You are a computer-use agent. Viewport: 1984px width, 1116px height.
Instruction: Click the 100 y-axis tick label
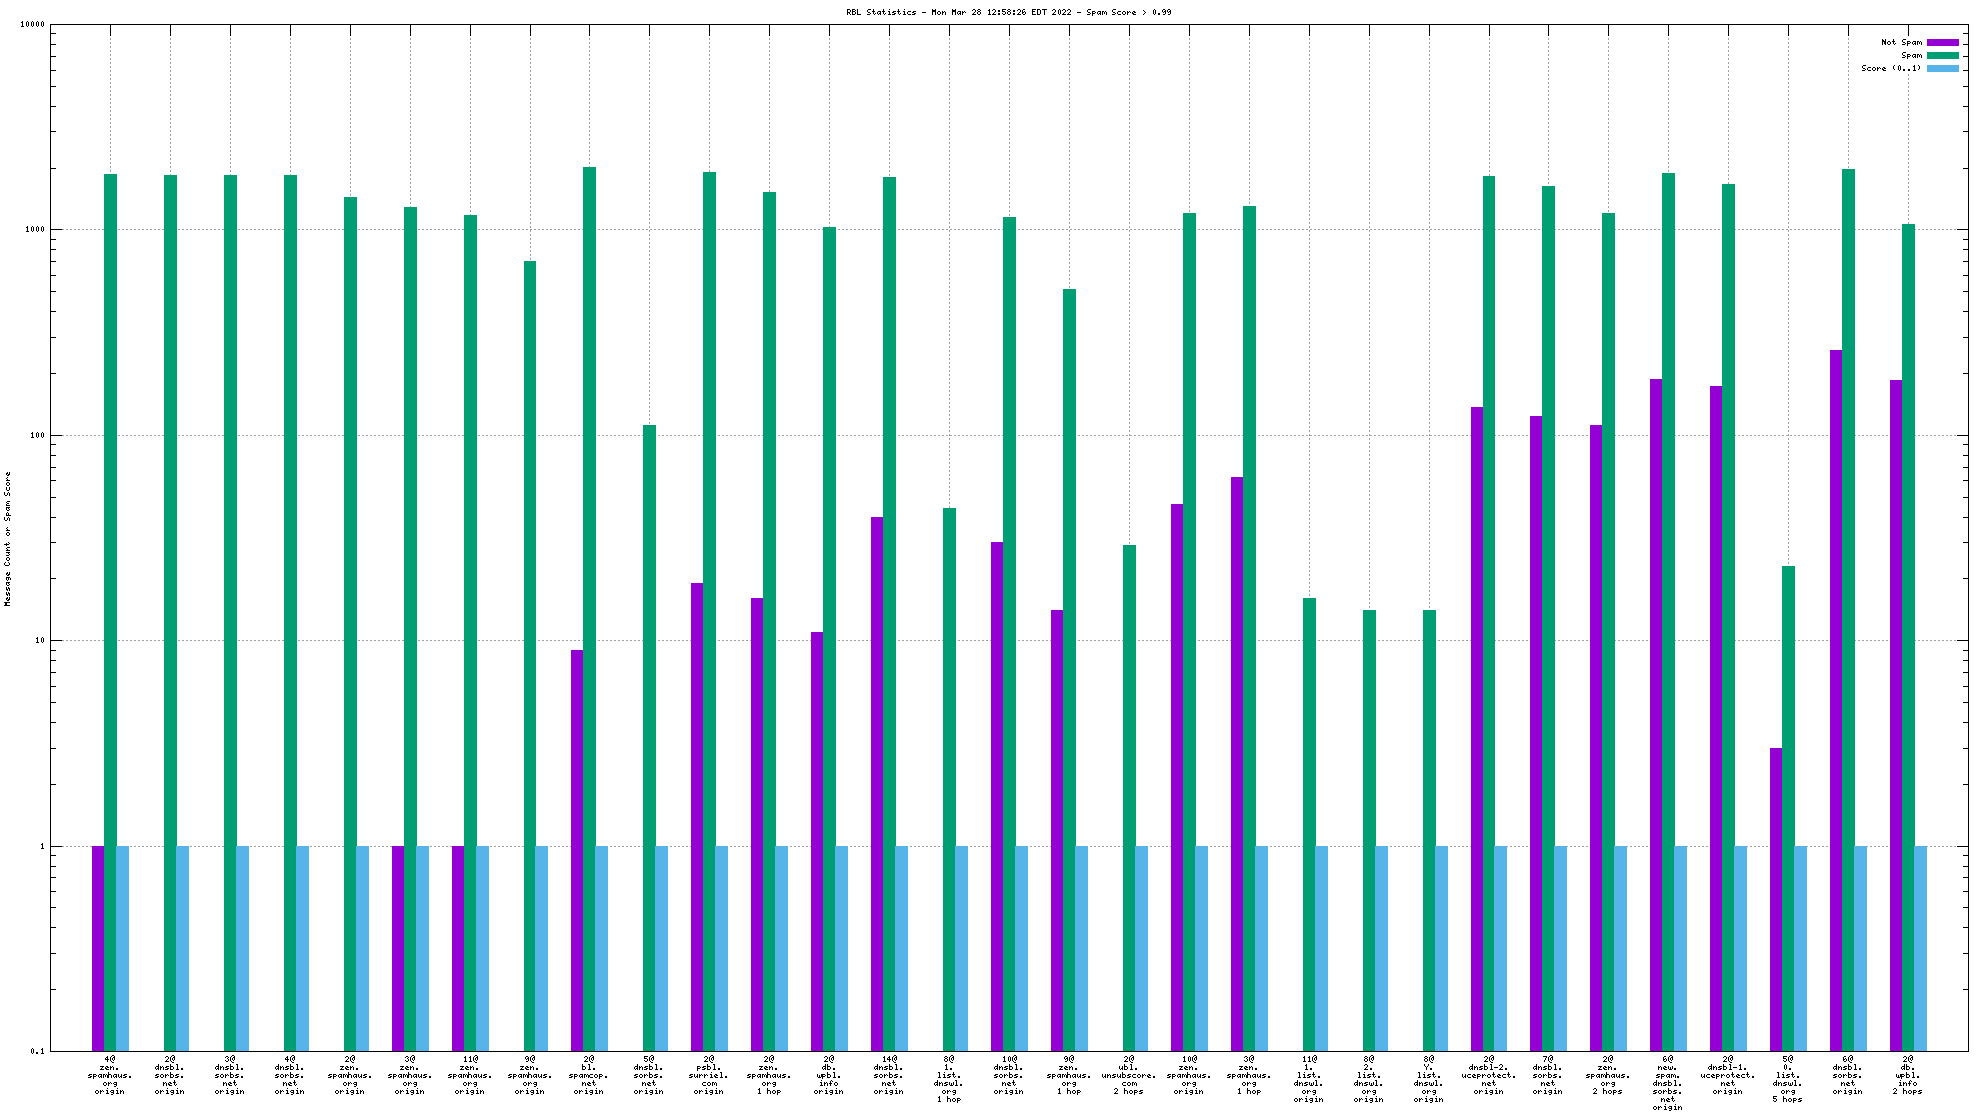(x=36, y=436)
